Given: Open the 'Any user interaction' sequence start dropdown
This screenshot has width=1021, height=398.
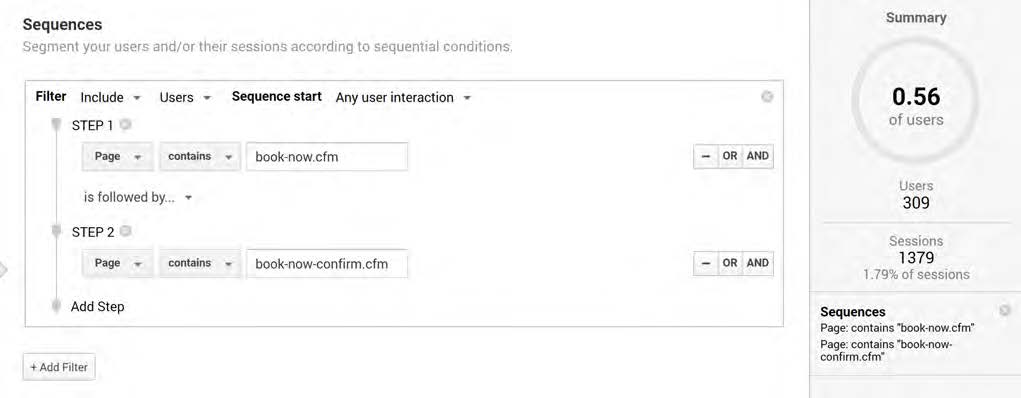Looking at the screenshot, I should 403,98.
